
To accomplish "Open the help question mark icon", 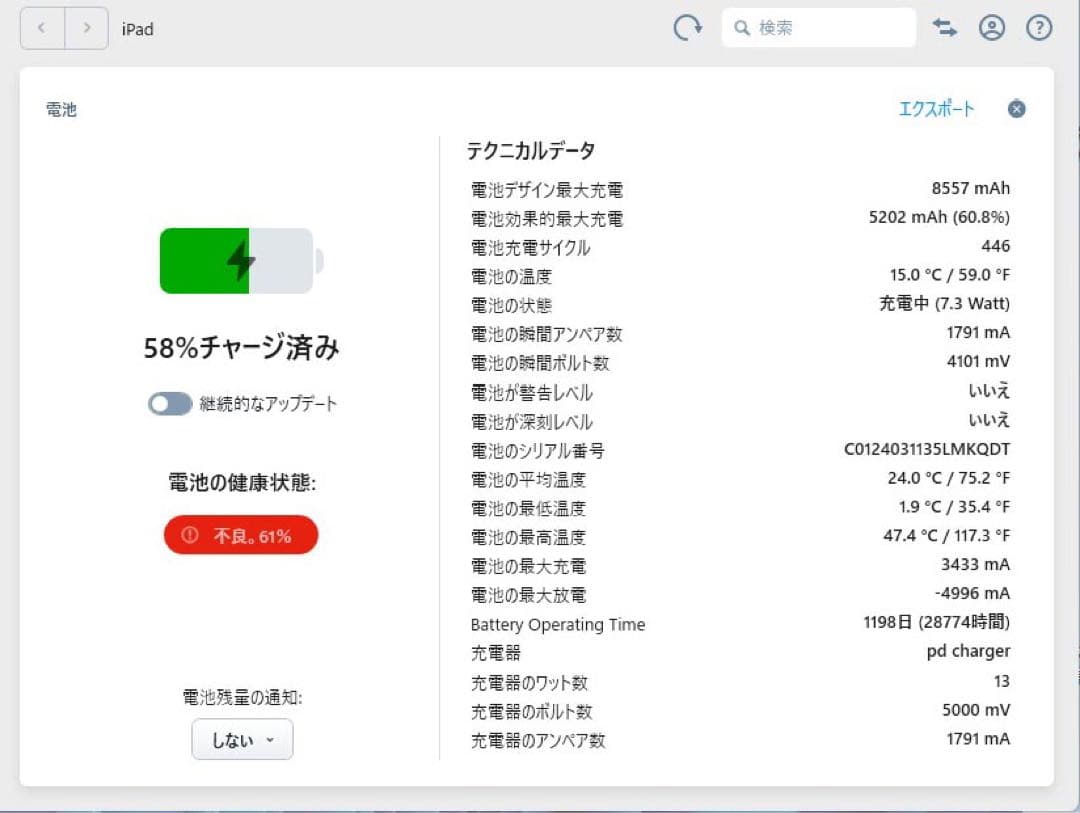I will coord(1039,28).
